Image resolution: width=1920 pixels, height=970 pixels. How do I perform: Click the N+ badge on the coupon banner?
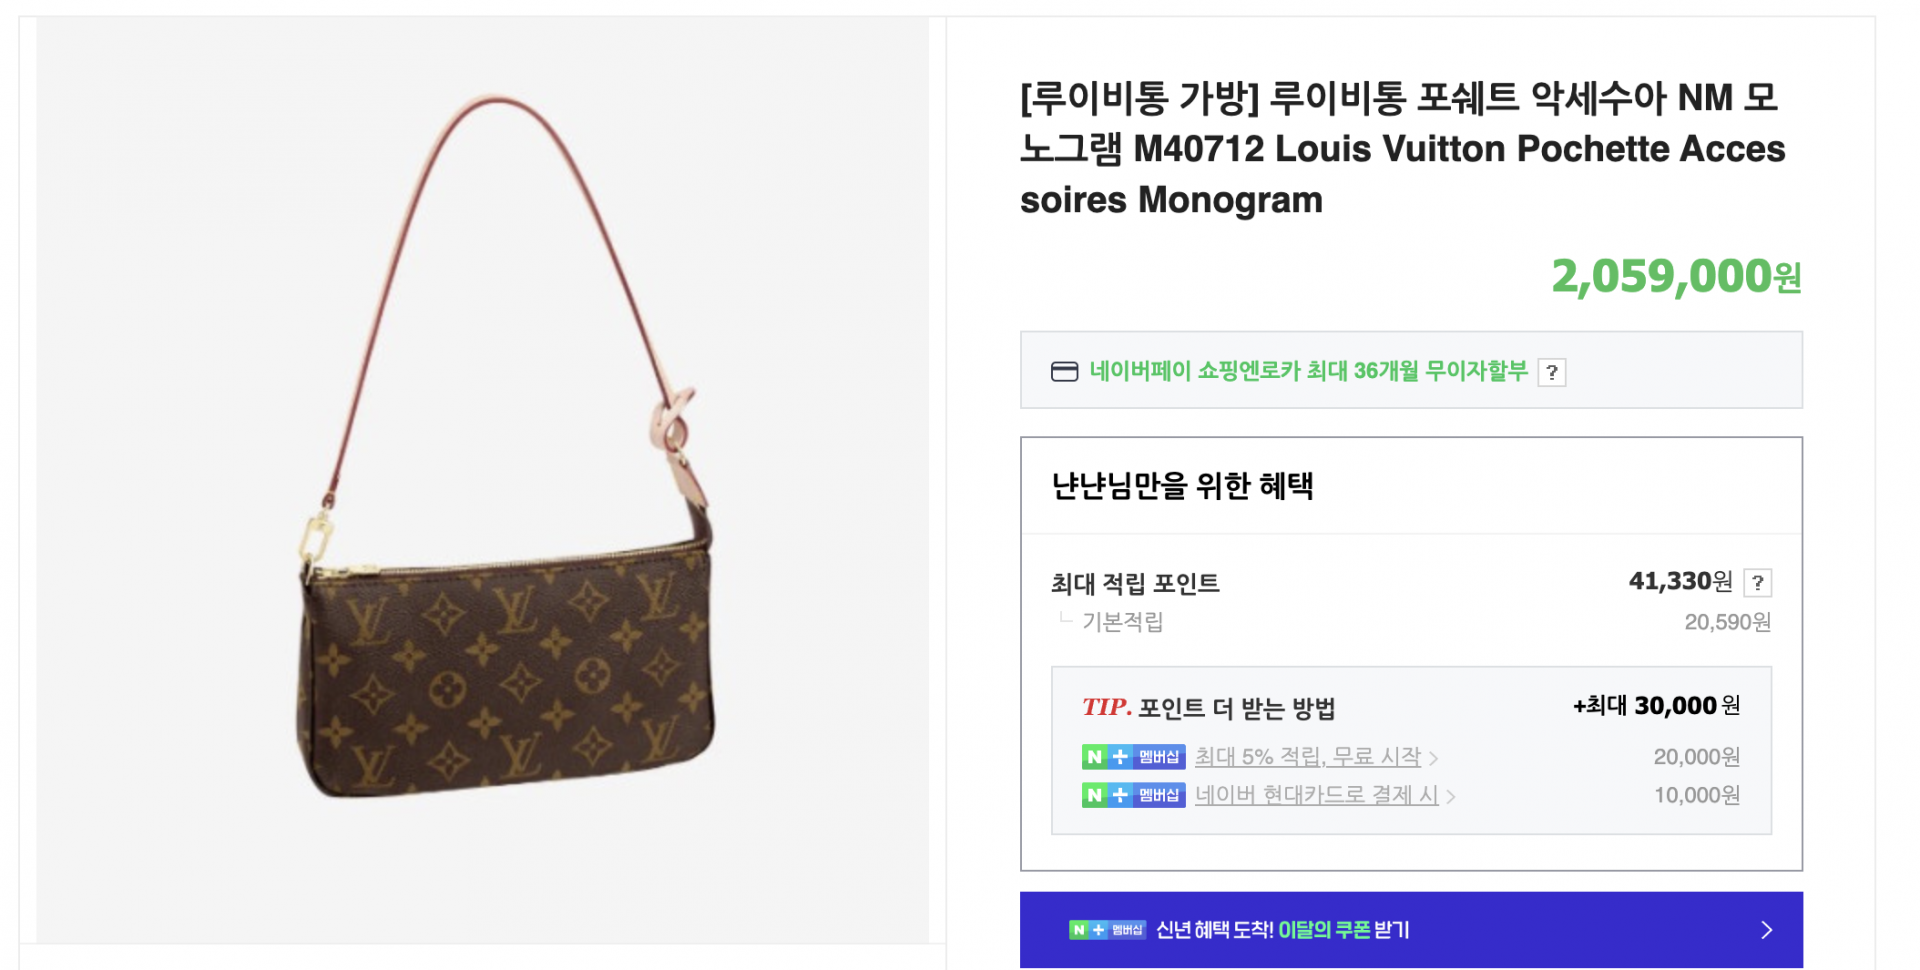[1107, 930]
